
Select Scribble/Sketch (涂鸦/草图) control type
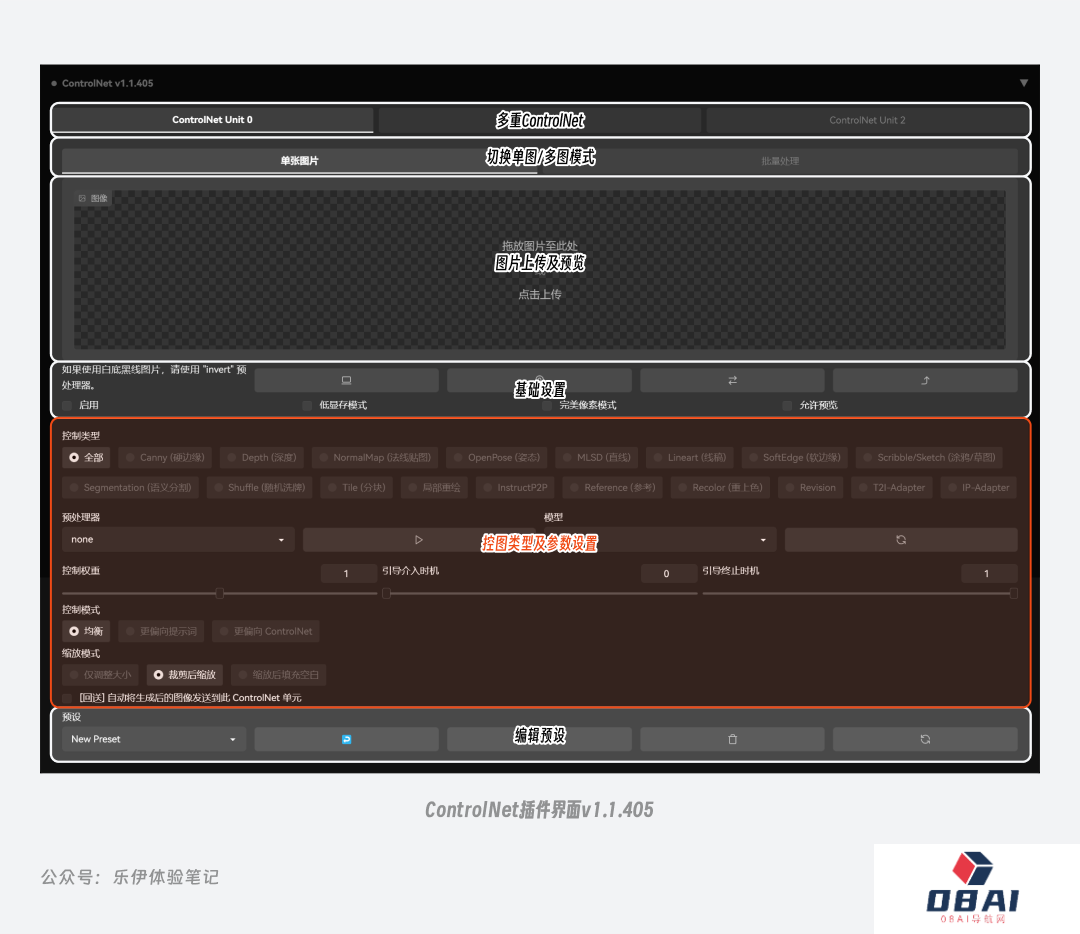pos(930,457)
